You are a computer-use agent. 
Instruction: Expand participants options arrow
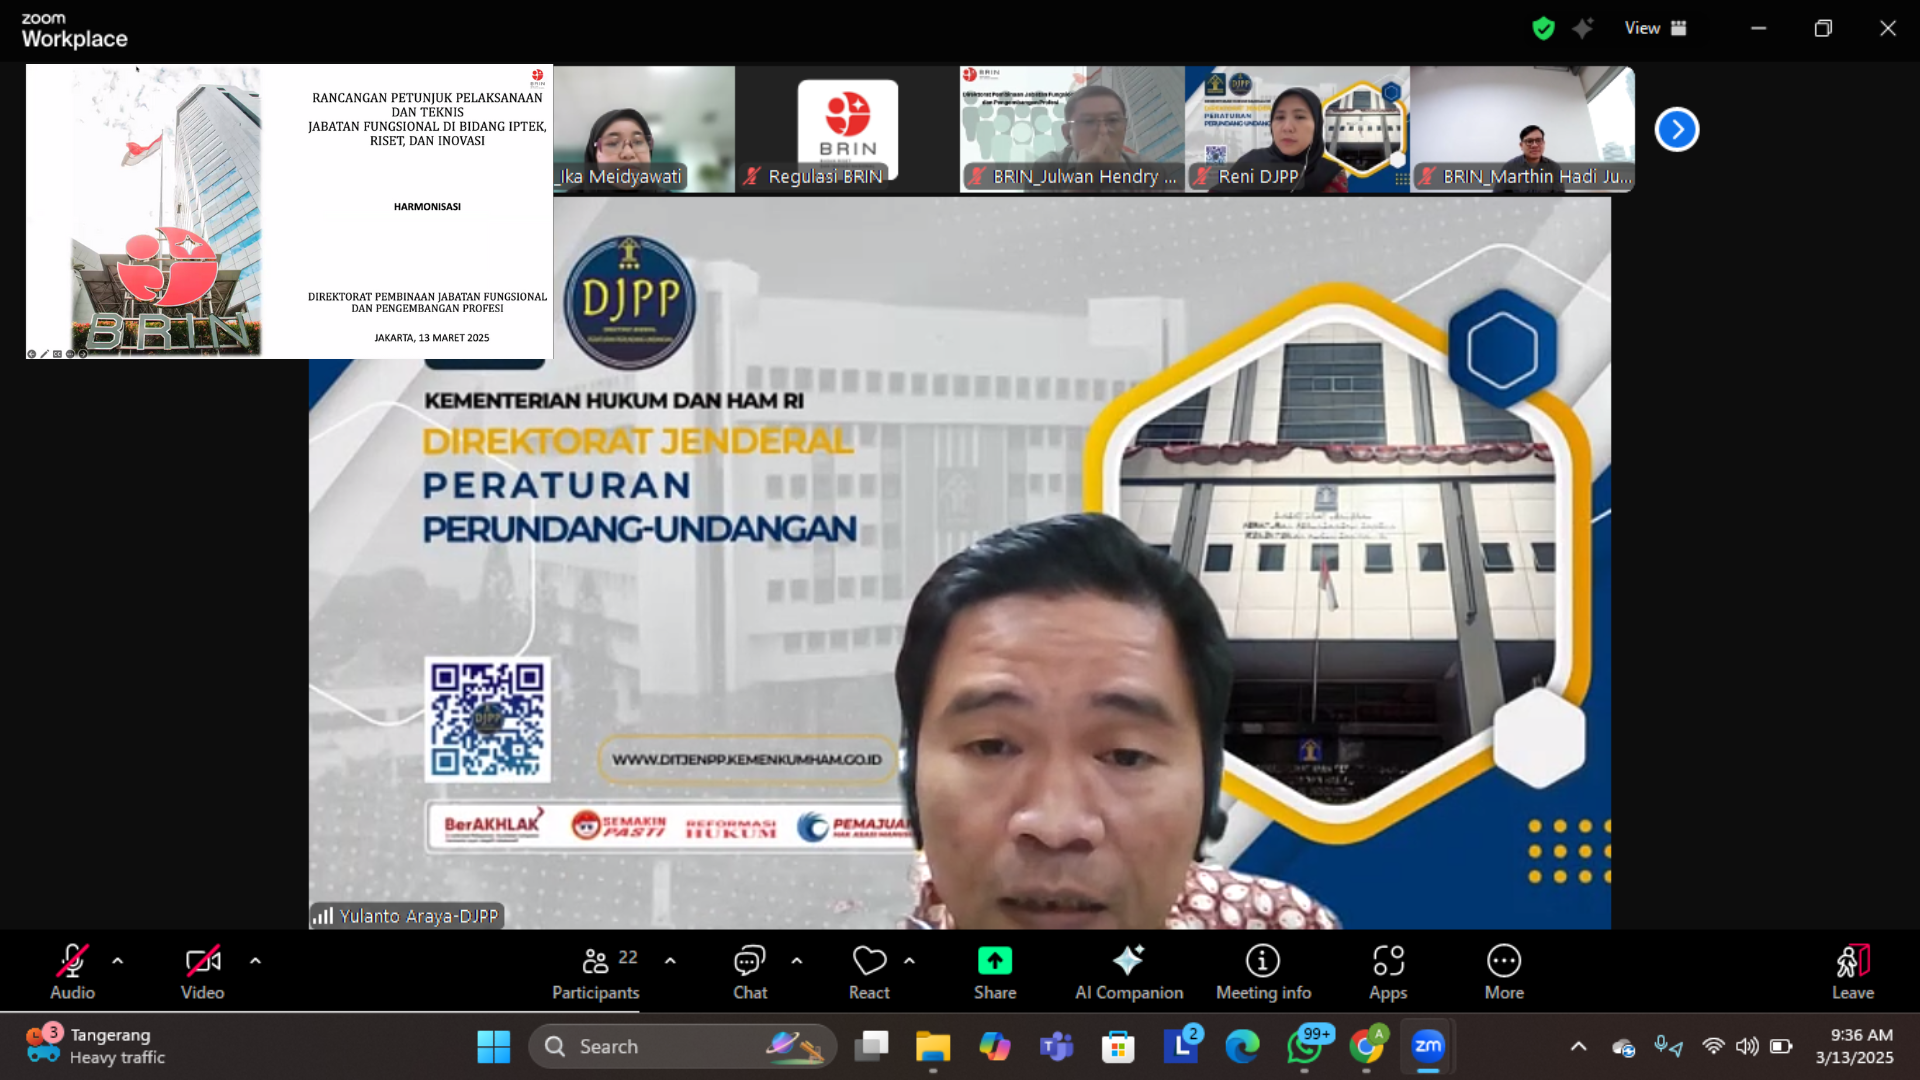670,961
